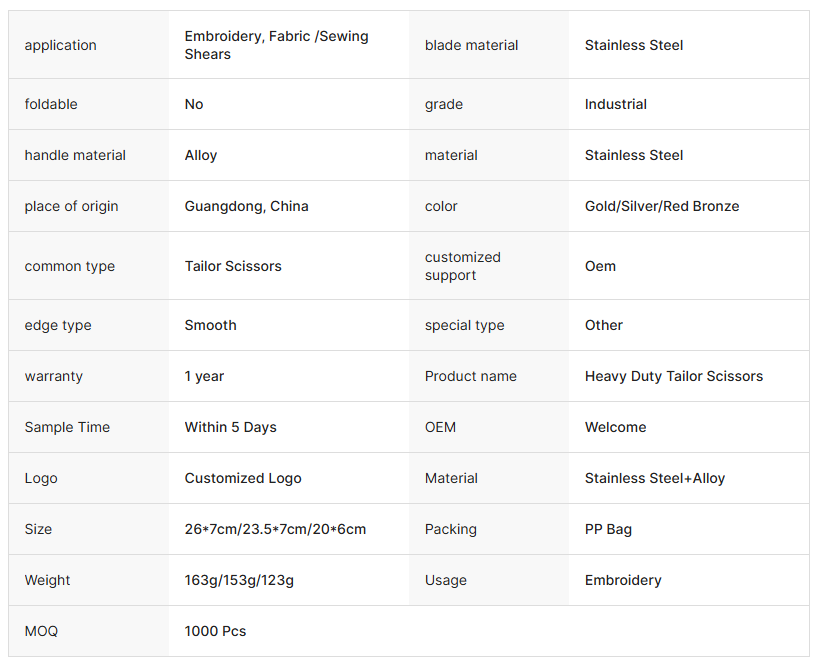Click 'Guangdong, China' origin value
Viewport: 822px width, 665px height.
pos(246,206)
